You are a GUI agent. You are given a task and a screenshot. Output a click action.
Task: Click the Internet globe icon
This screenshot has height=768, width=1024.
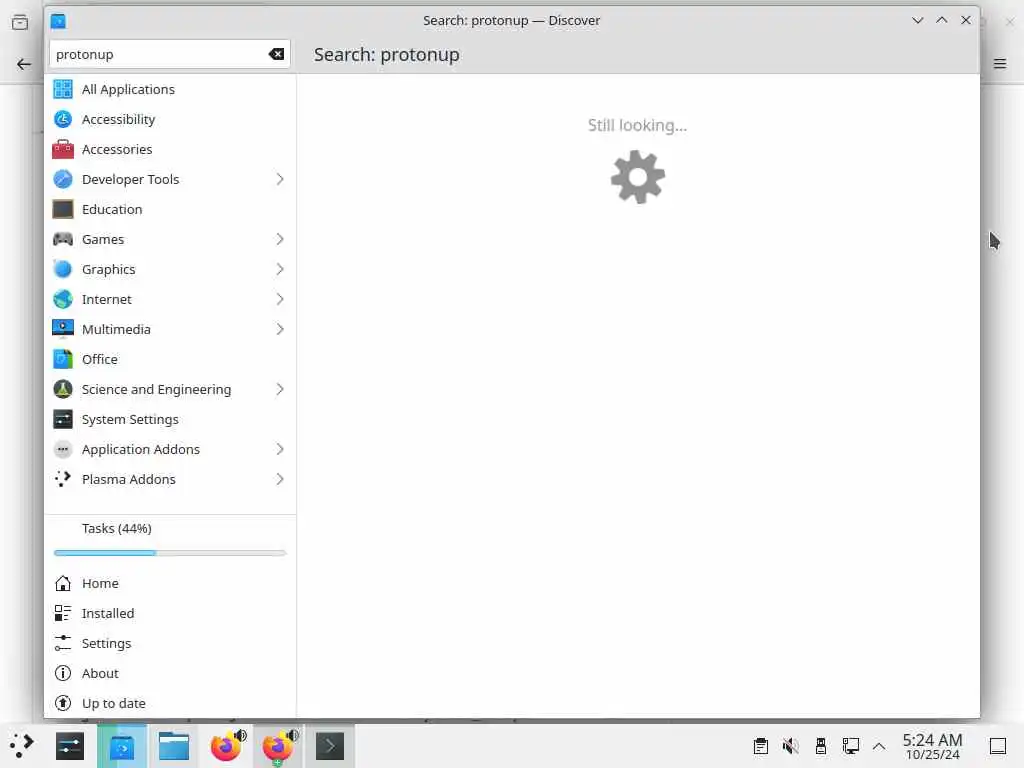(x=63, y=300)
